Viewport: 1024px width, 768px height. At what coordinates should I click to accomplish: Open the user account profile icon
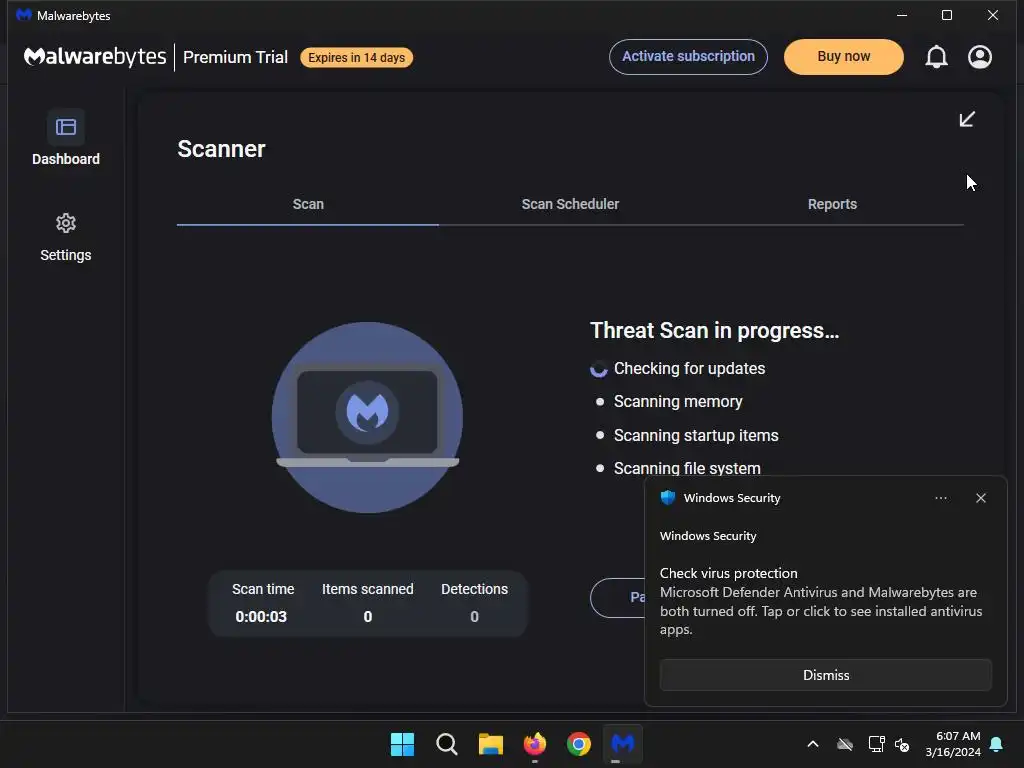(980, 57)
